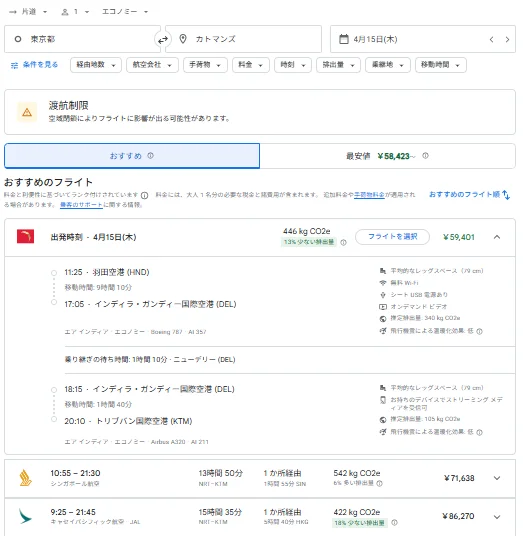
Task: Open the 片道 trip type dropdown
Action: click(x=28, y=12)
